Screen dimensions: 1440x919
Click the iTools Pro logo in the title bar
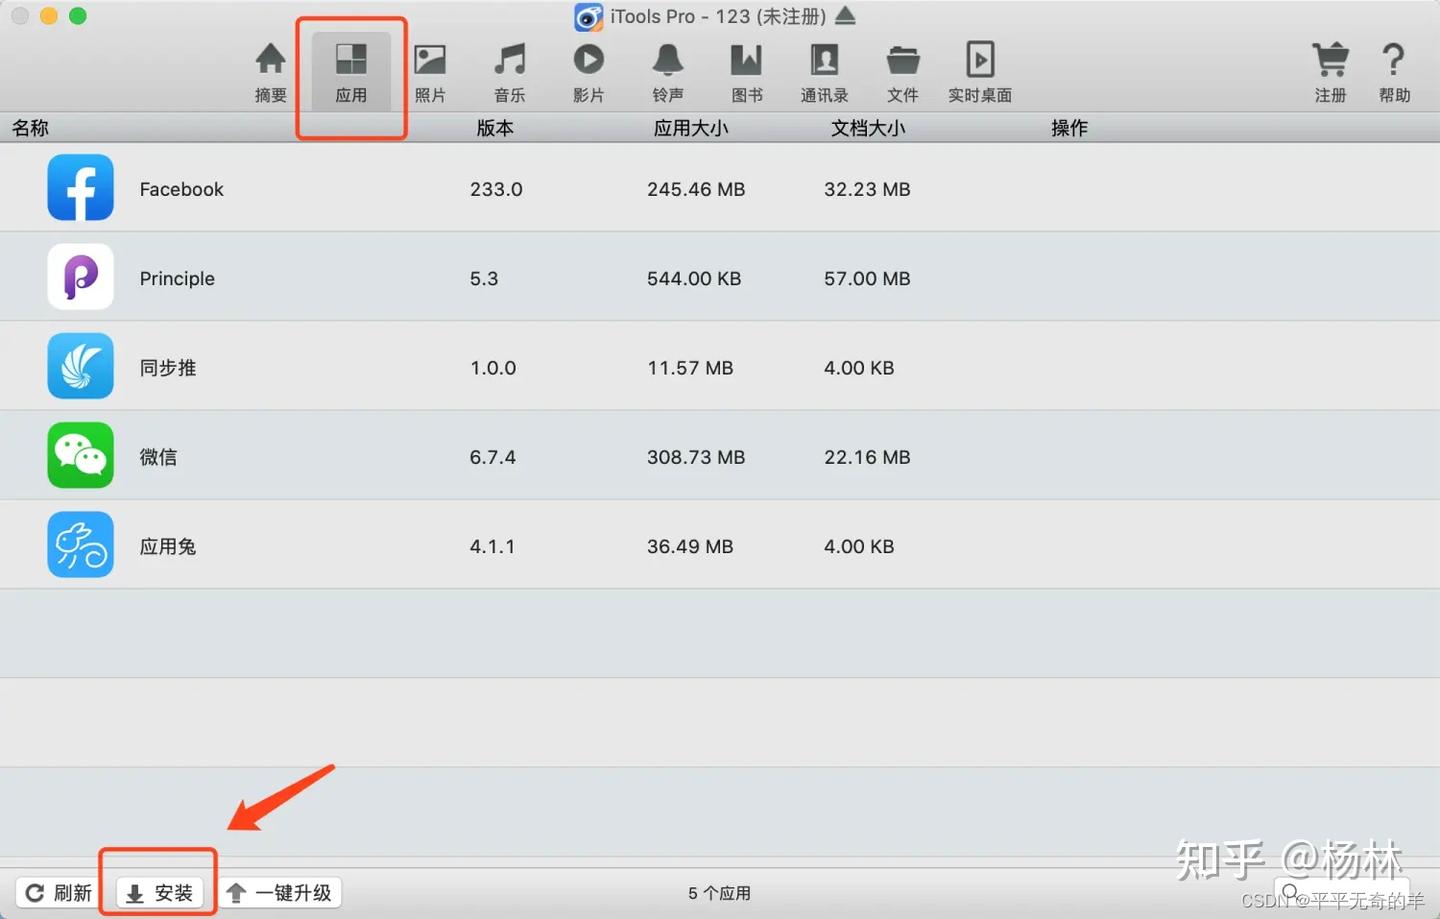(588, 17)
